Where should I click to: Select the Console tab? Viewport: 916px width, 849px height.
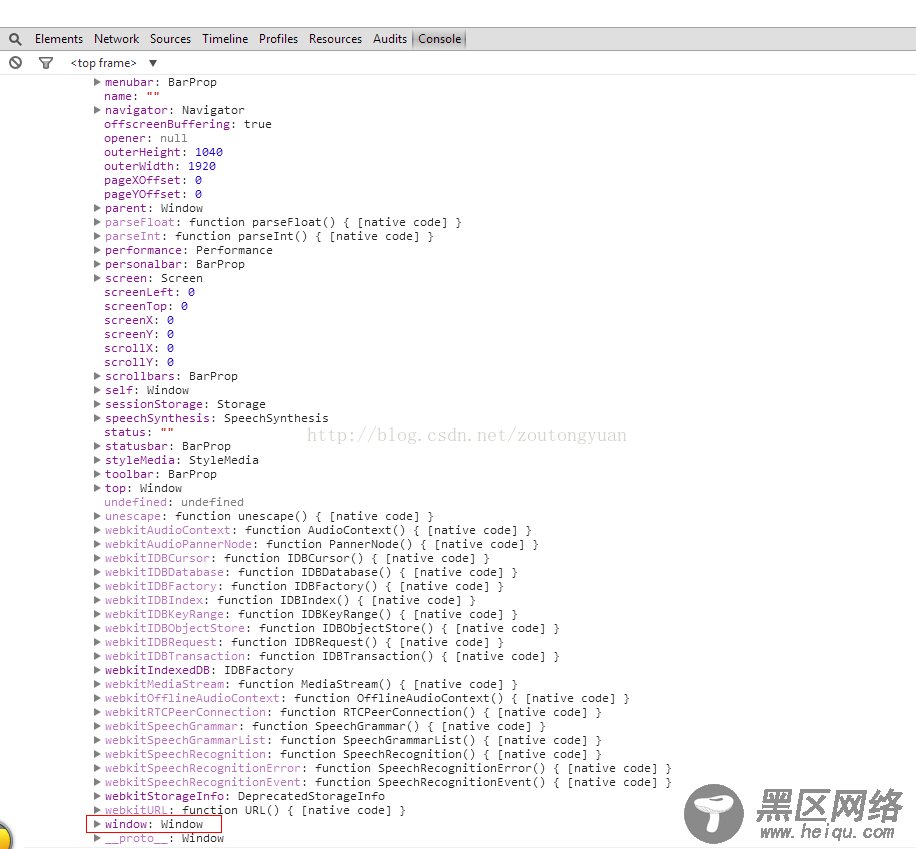(x=439, y=39)
